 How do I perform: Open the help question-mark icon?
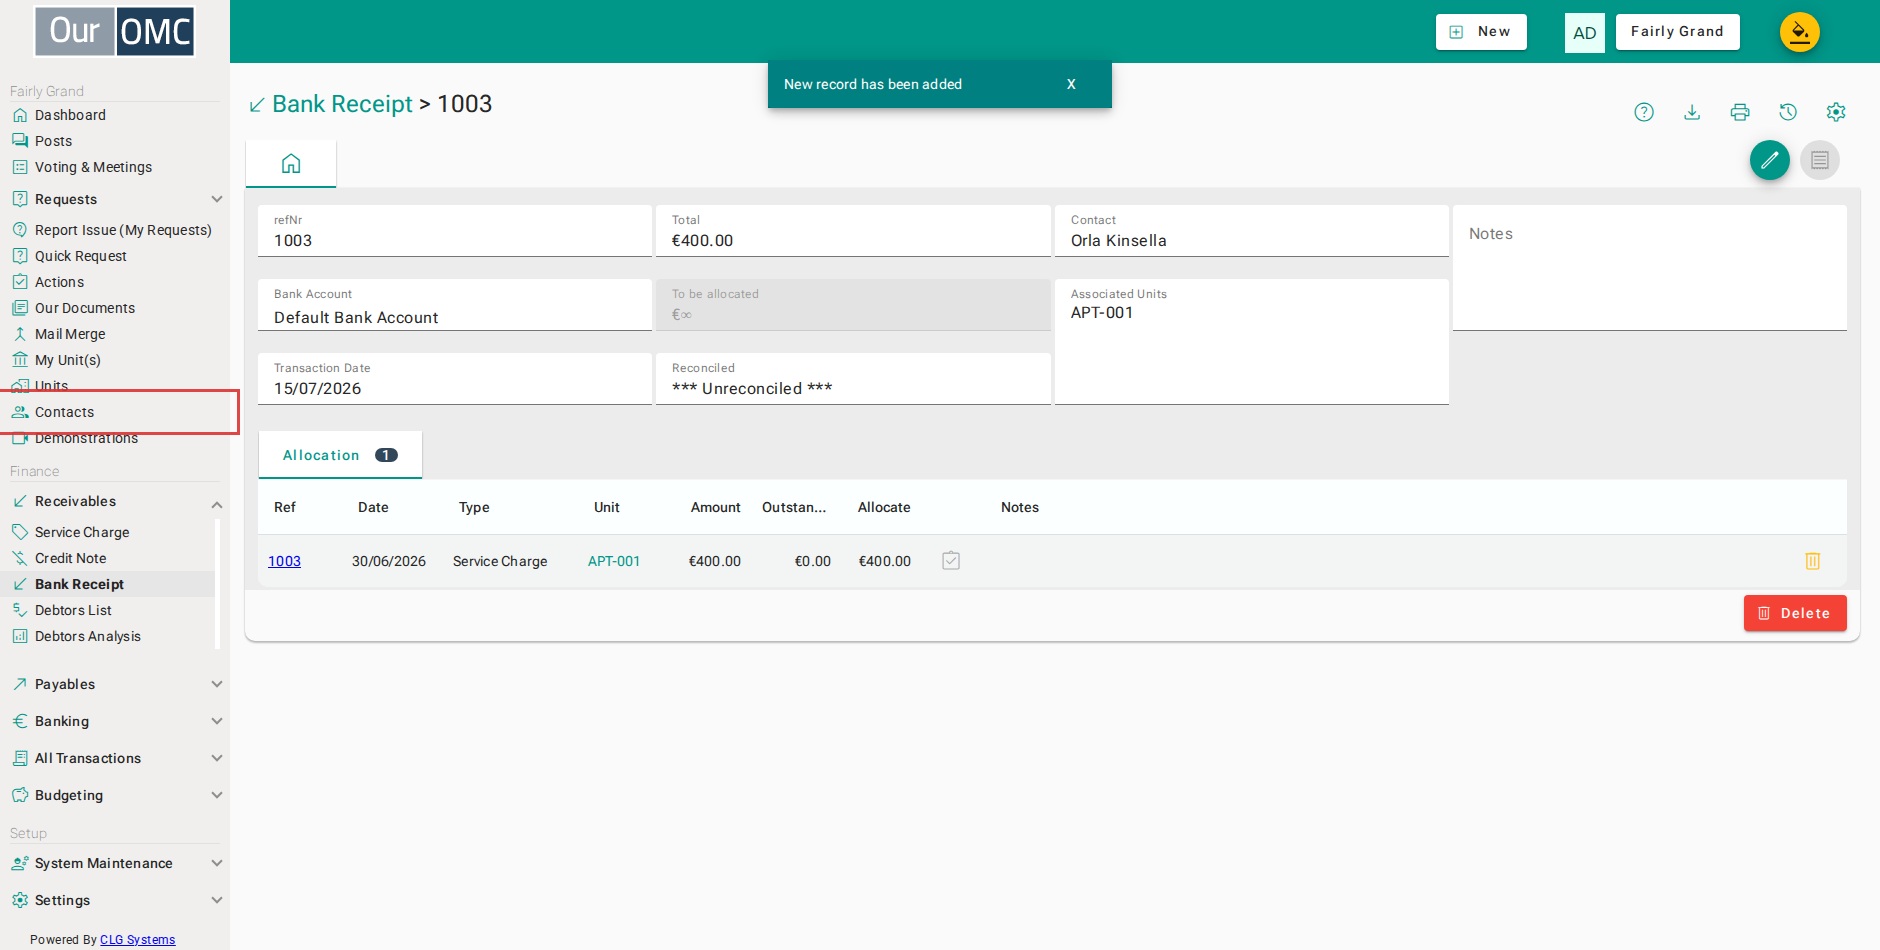pos(1644,112)
